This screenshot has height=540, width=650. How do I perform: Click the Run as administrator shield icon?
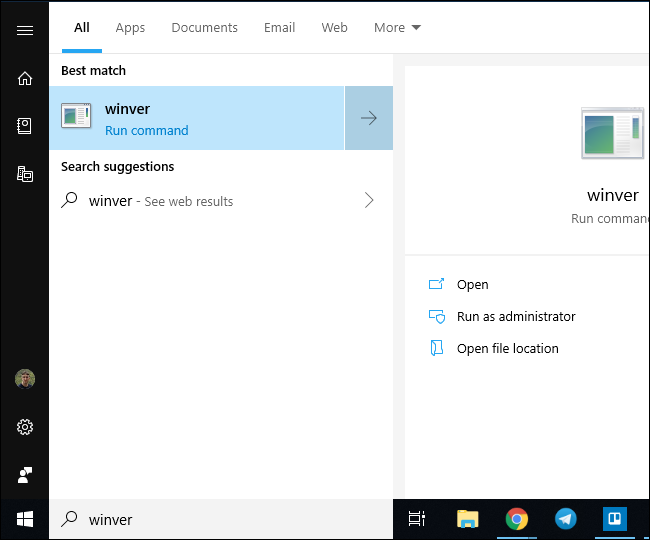pos(437,317)
